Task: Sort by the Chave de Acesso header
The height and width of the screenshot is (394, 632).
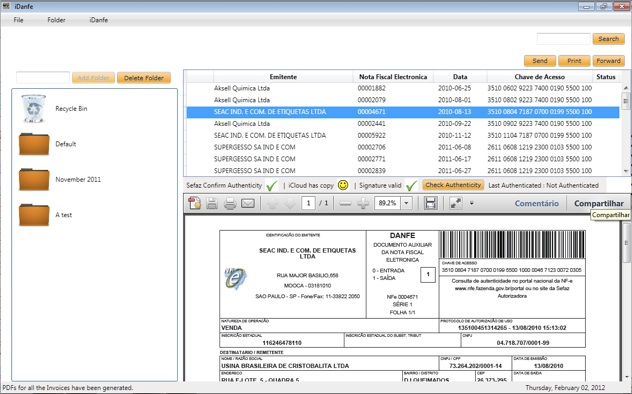Action: coord(539,77)
